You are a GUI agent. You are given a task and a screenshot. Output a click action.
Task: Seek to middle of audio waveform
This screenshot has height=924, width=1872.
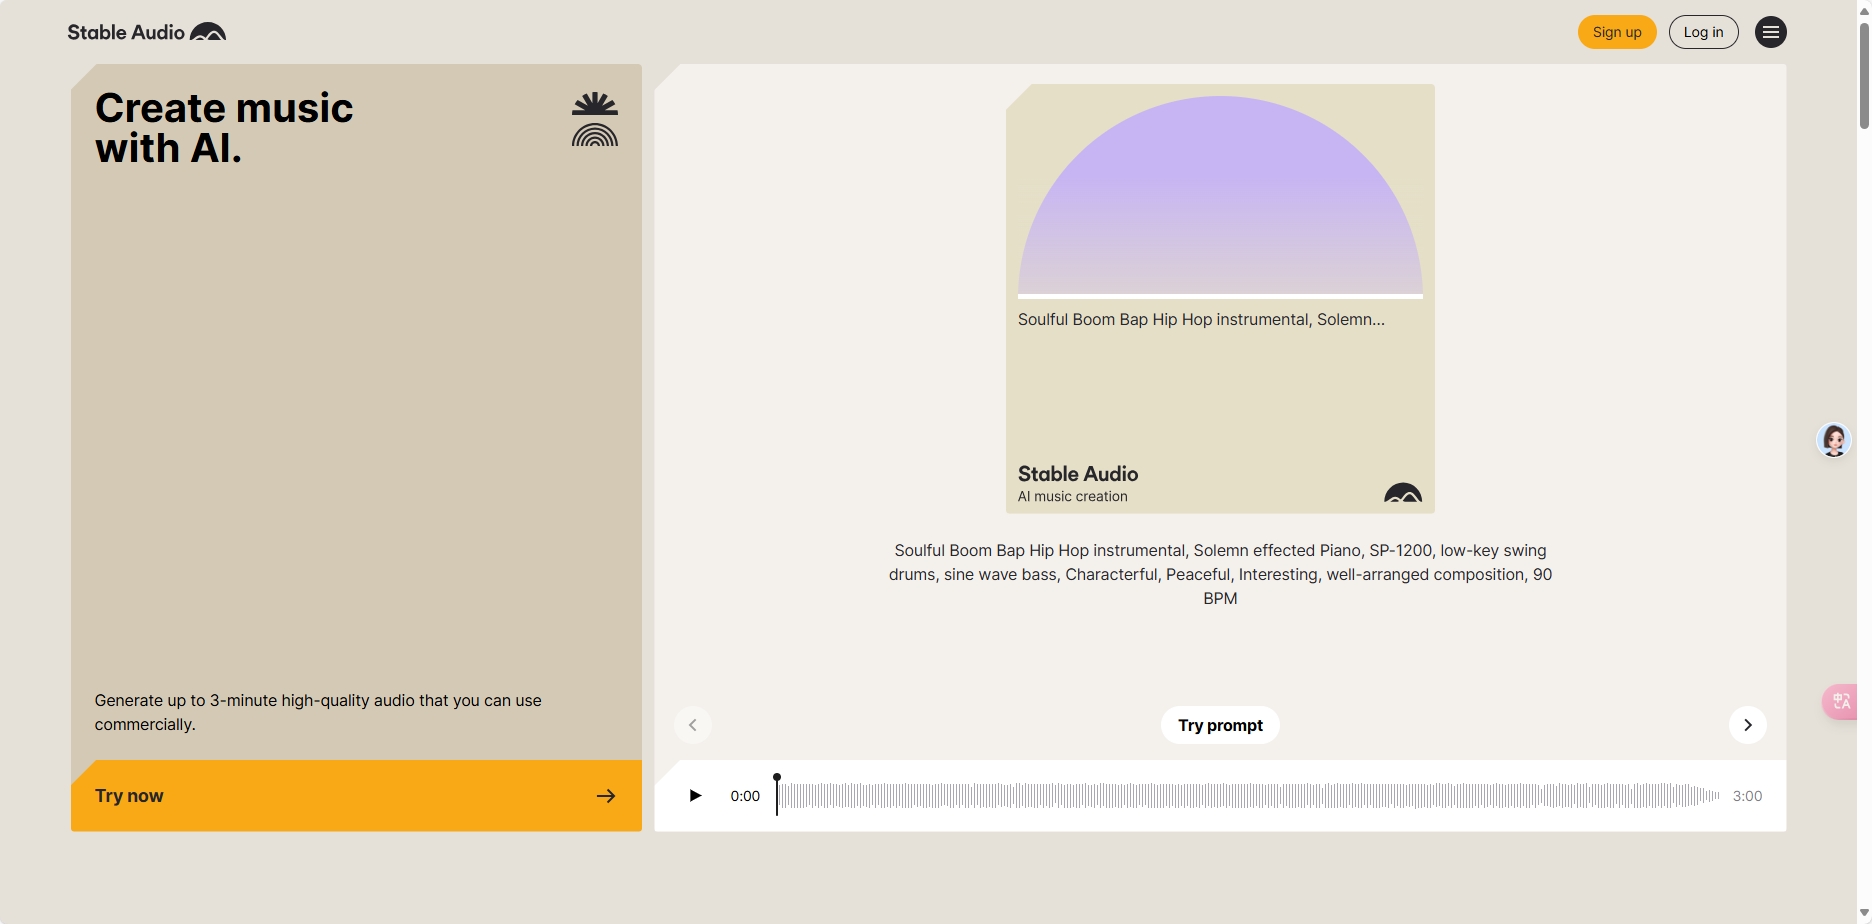pyautogui.click(x=1248, y=796)
